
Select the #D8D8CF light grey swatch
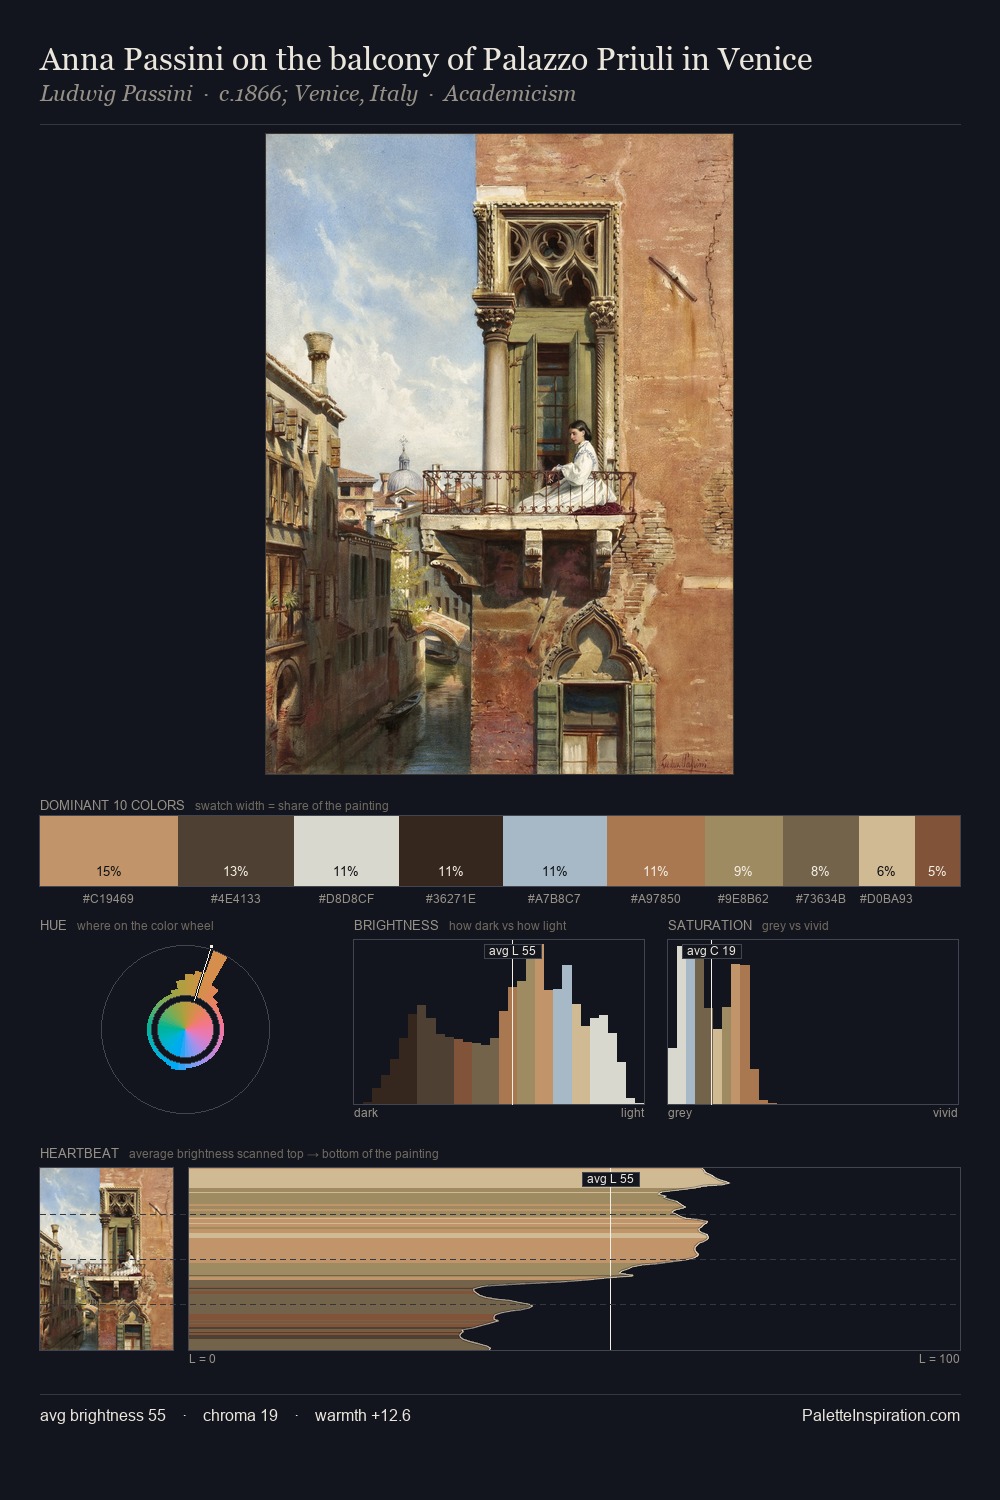pyautogui.click(x=346, y=851)
